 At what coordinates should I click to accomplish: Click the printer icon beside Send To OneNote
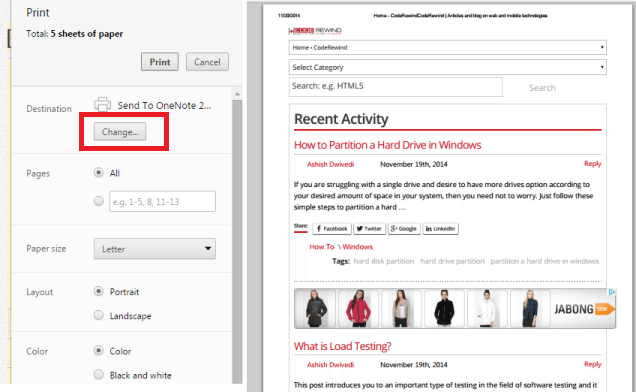coord(103,104)
